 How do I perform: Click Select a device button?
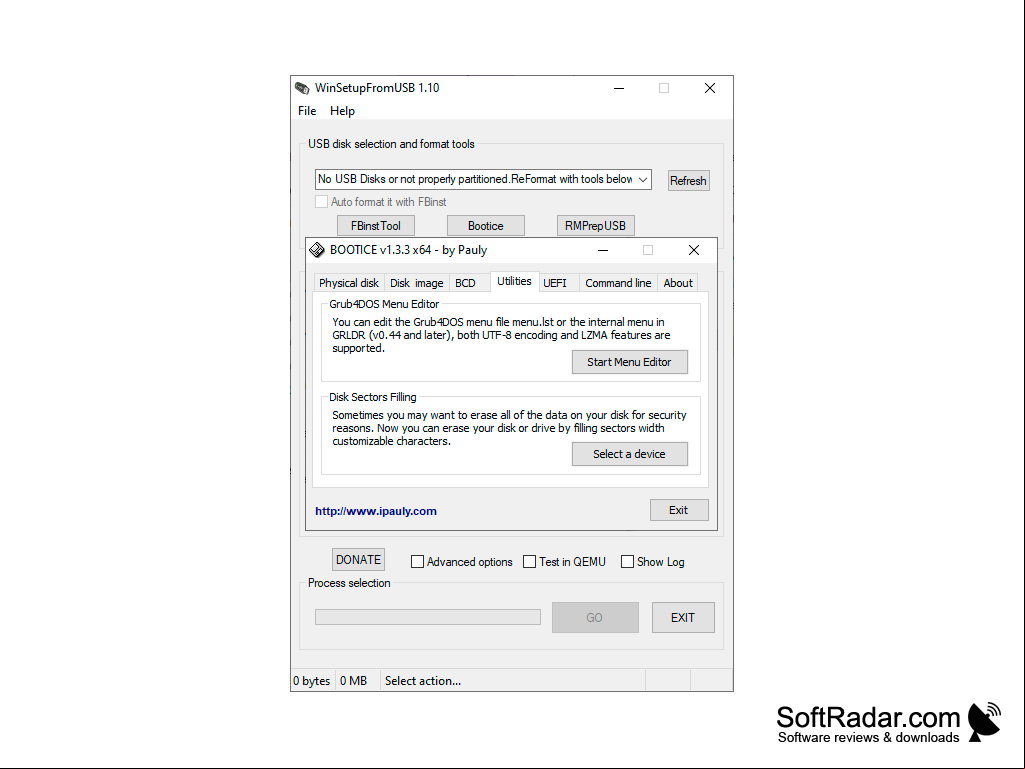coord(630,454)
